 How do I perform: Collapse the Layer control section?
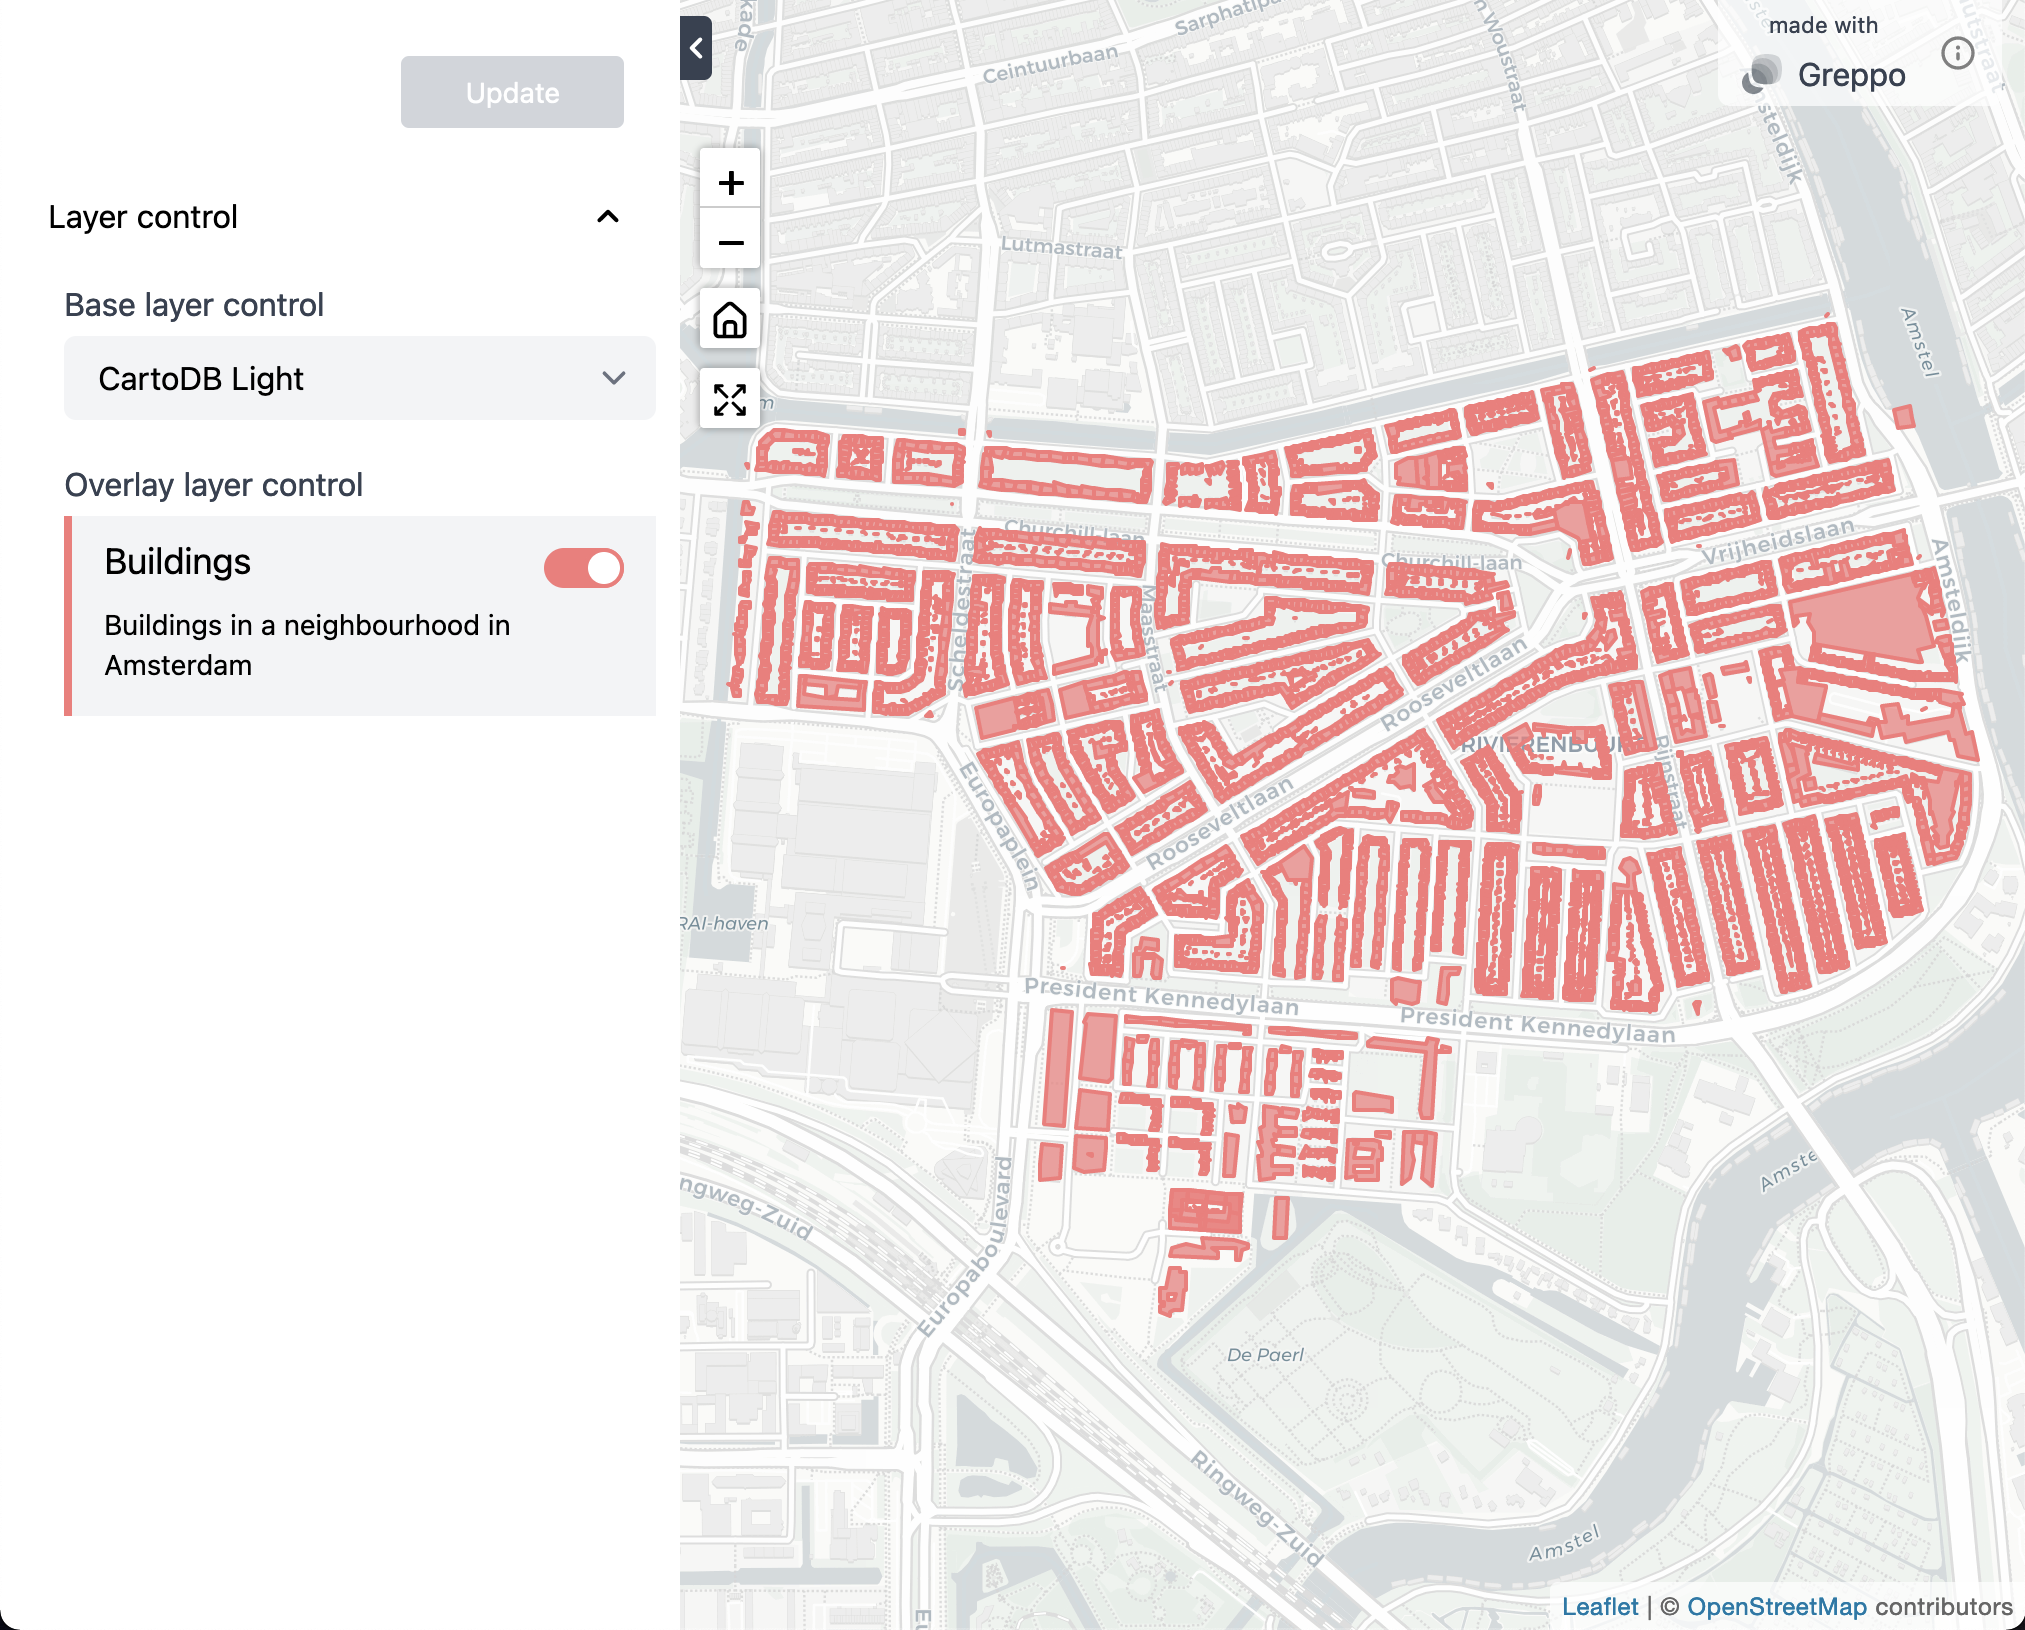coord(607,217)
